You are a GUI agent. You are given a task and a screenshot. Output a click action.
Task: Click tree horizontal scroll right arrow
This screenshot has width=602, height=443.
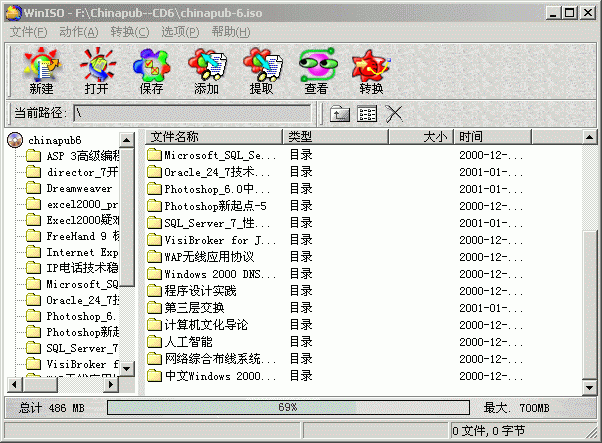[x=111, y=384]
